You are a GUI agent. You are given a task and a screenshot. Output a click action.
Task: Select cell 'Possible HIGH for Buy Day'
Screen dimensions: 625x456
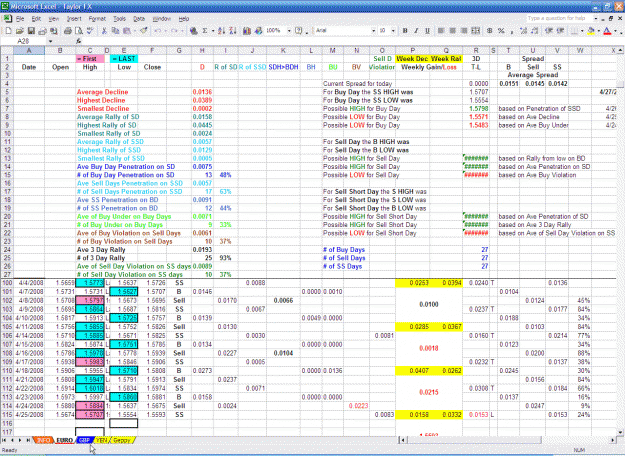(x=362, y=108)
